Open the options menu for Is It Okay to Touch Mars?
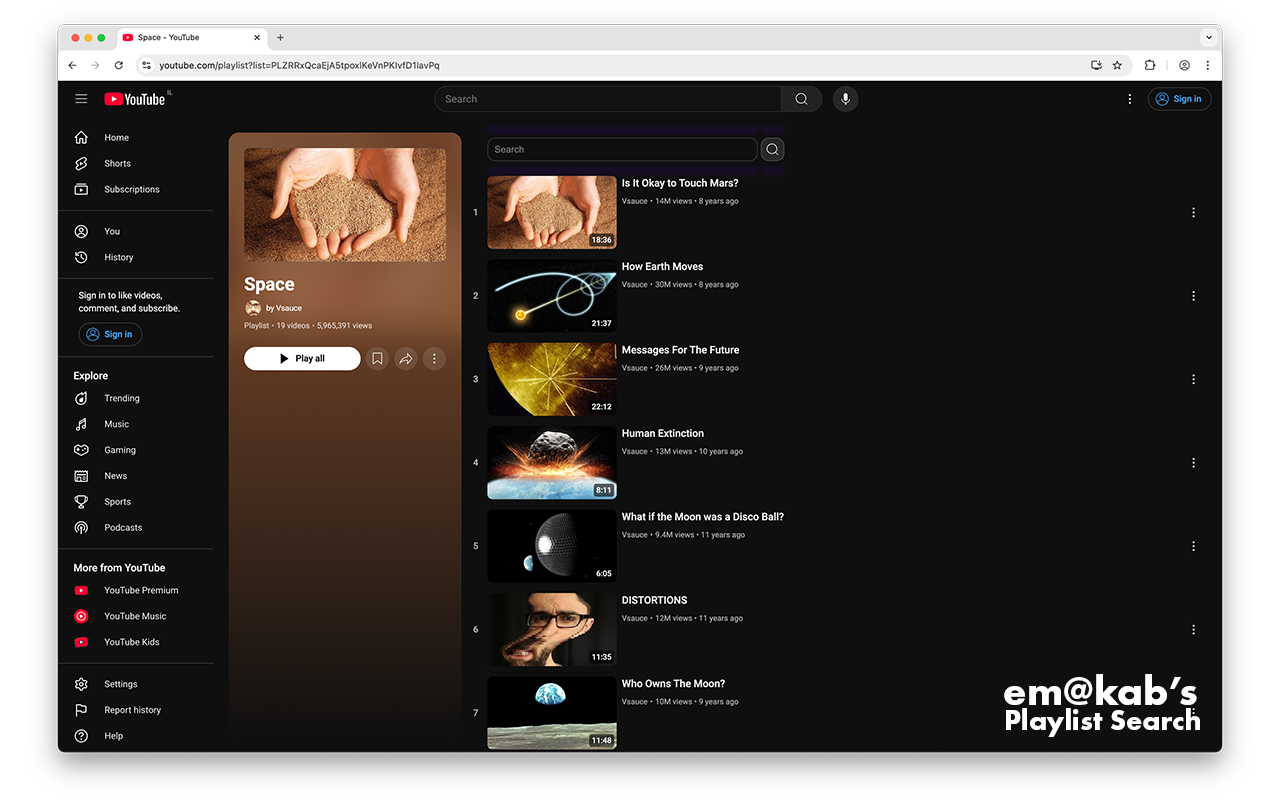Viewport: 1280px width, 800px height. pos(1193,212)
